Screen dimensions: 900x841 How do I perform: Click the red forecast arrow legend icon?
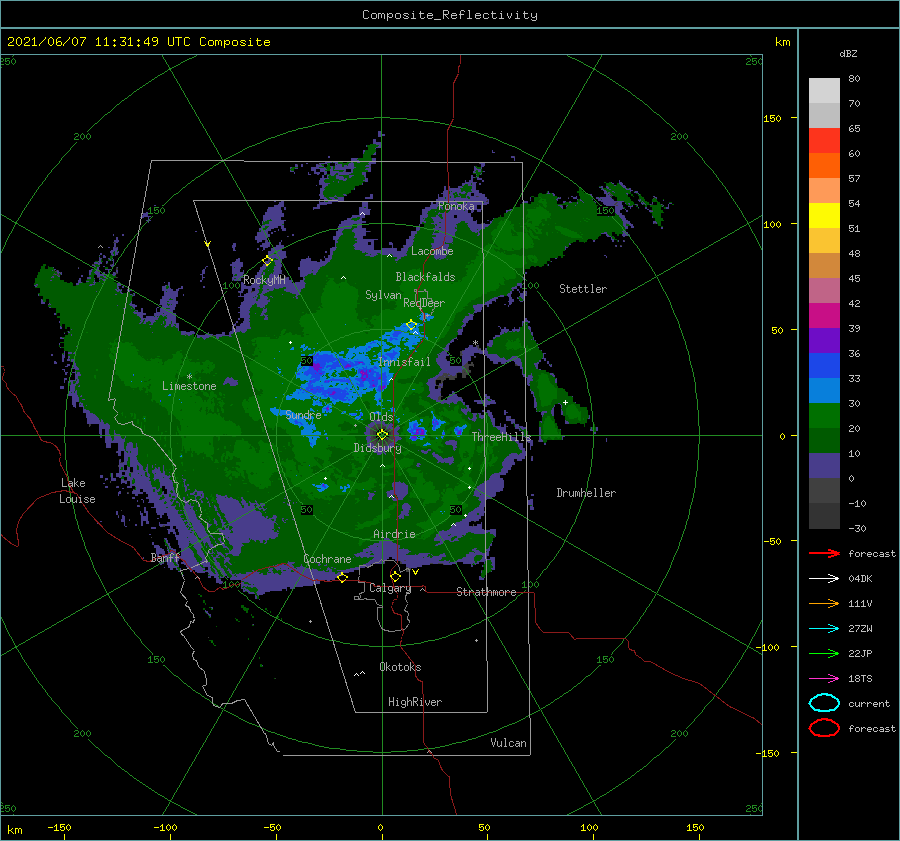(x=824, y=553)
